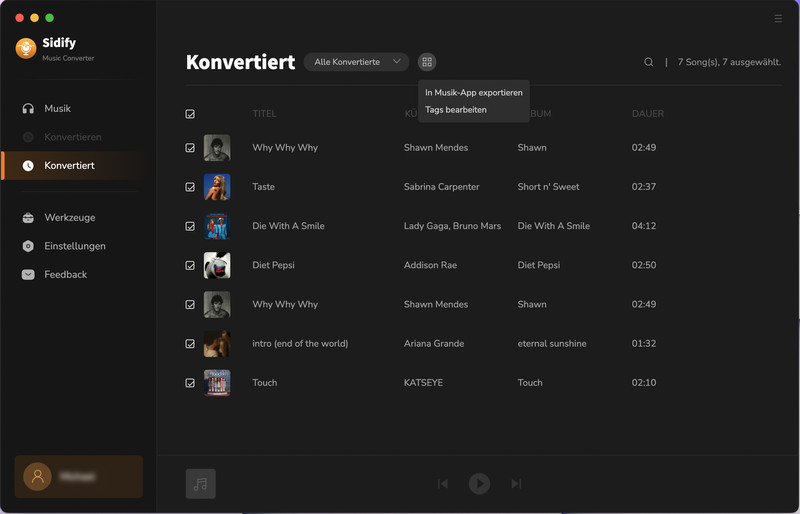
Task: Click the 7 Song(s), 7 ausgewählt status text
Action: tap(729, 62)
